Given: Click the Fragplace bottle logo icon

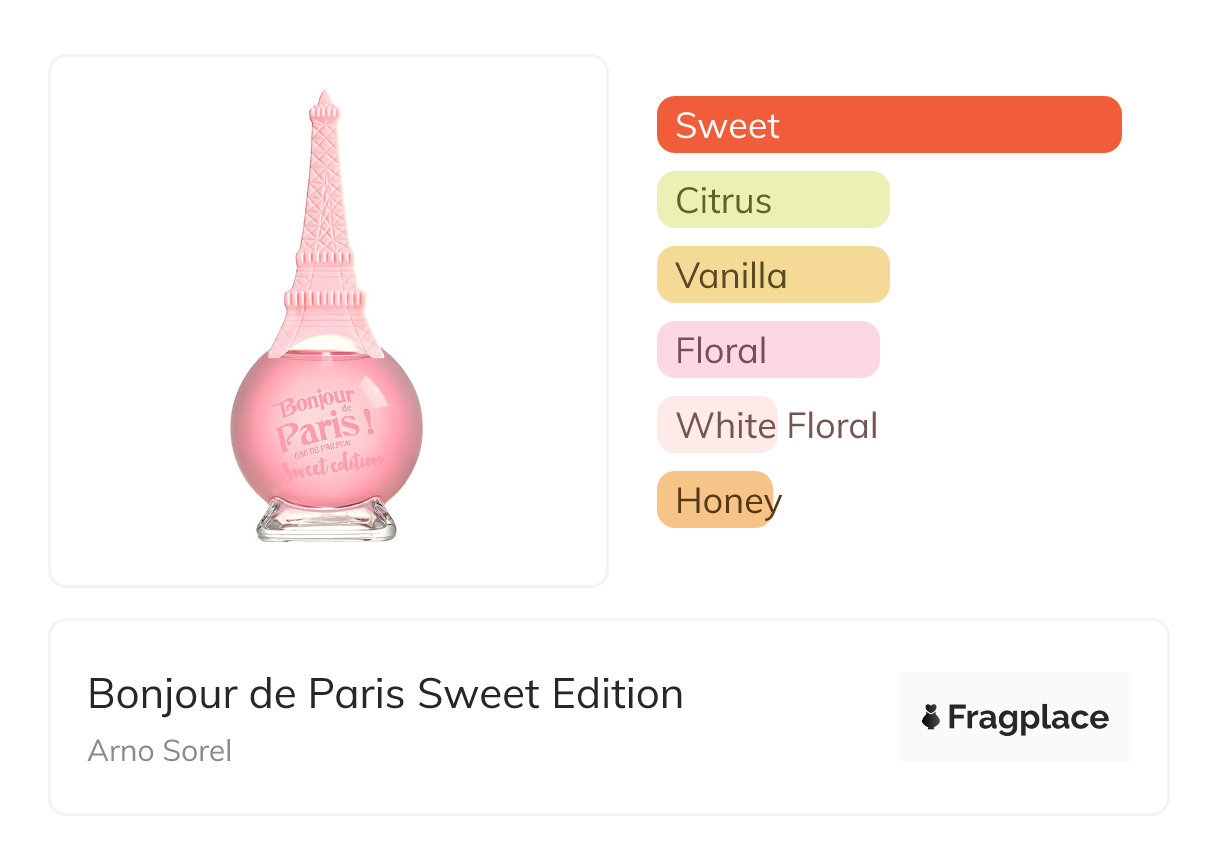Looking at the screenshot, I should (x=931, y=717).
